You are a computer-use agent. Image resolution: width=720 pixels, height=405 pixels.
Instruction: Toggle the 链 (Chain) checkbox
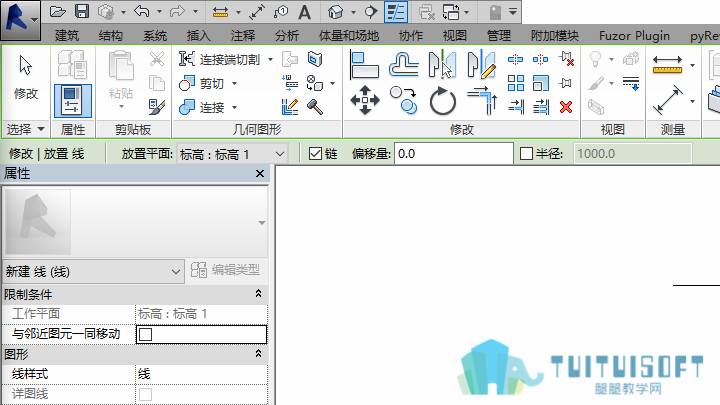tap(315, 153)
